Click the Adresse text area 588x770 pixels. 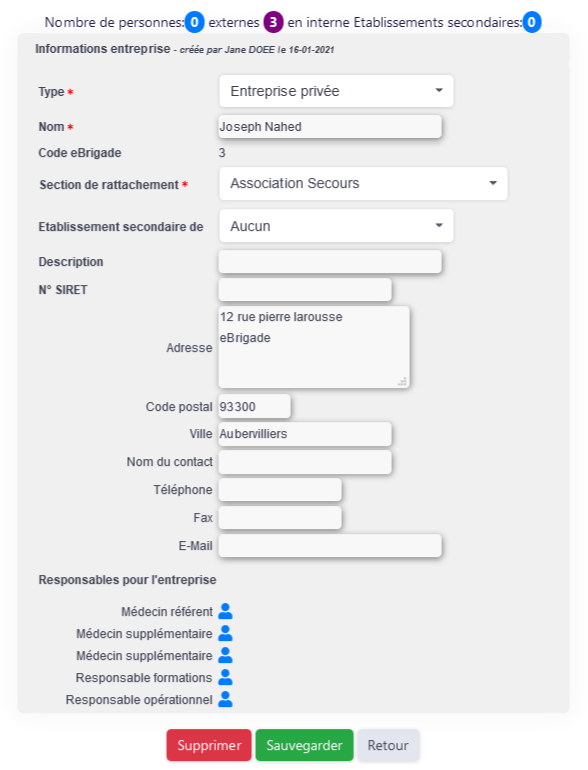pos(314,347)
